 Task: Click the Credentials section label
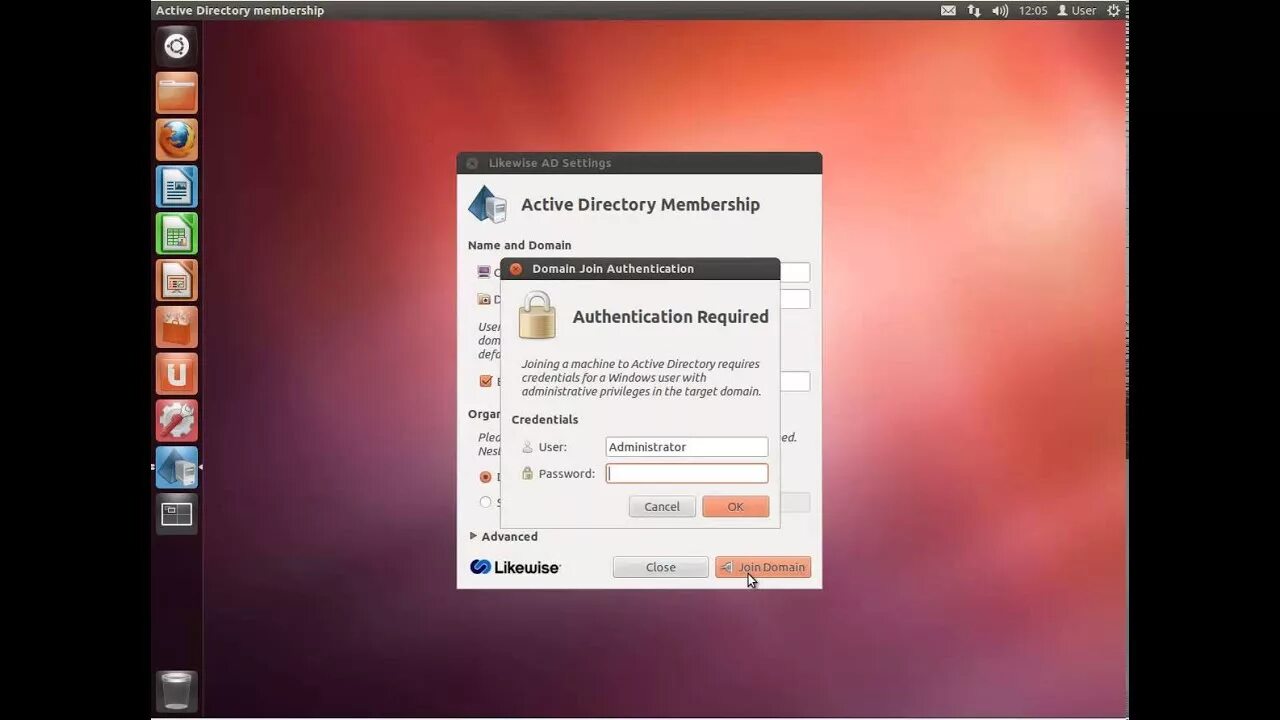[545, 419]
